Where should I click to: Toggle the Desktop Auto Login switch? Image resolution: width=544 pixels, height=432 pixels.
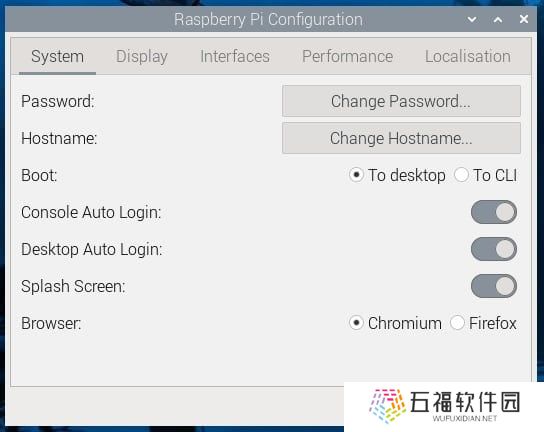coord(494,249)
